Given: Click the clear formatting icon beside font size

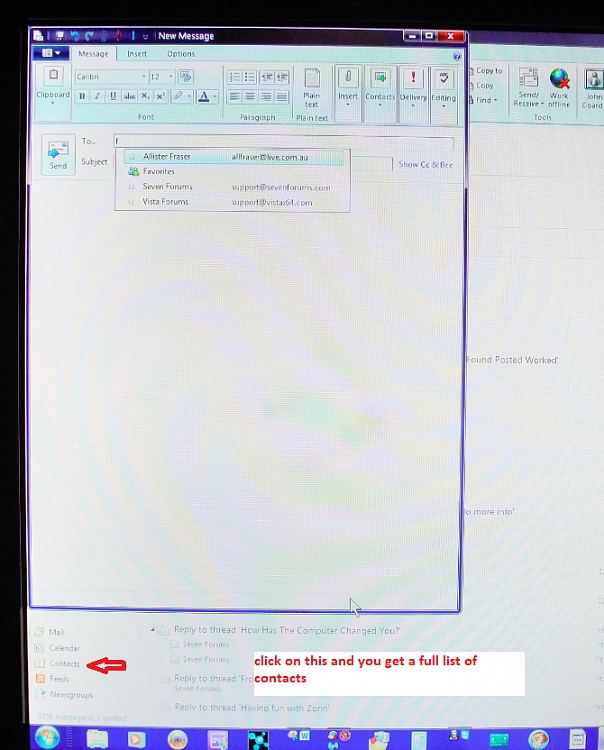Looking at the screenshot, I should [186, 77].
